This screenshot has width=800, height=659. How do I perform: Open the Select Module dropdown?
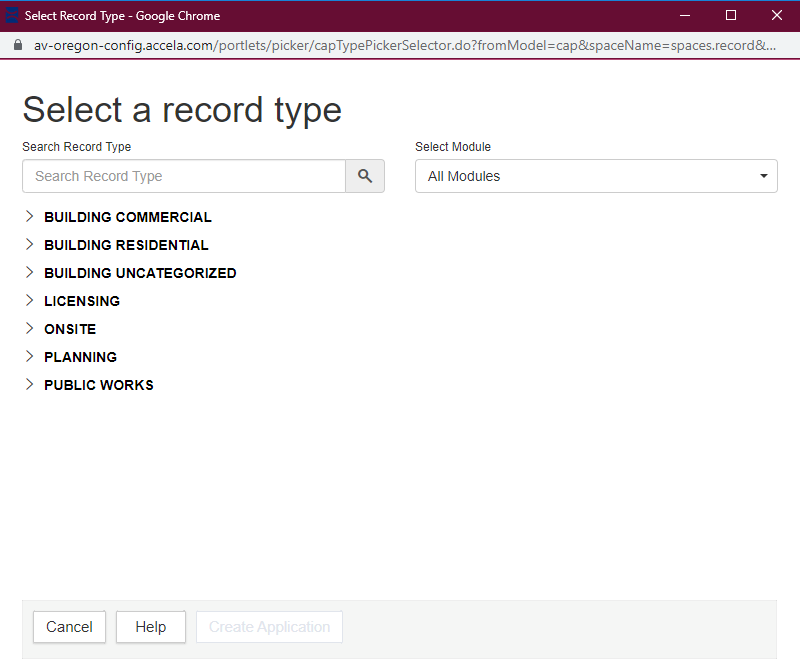[x=596, y=176]
